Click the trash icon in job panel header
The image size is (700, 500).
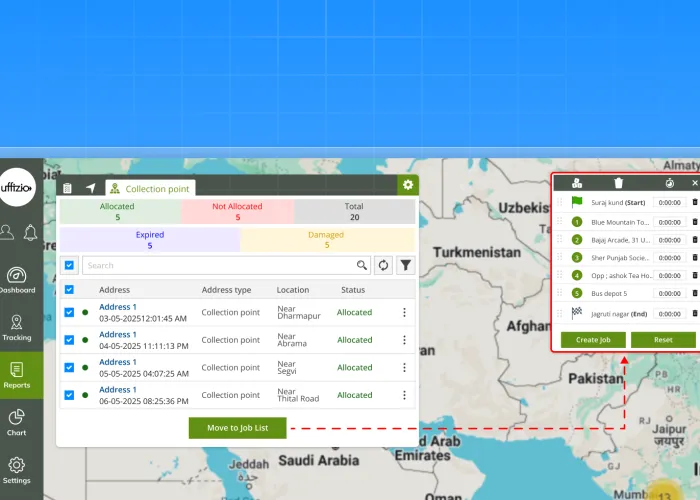pyautogui.click(x=618, y=183)
